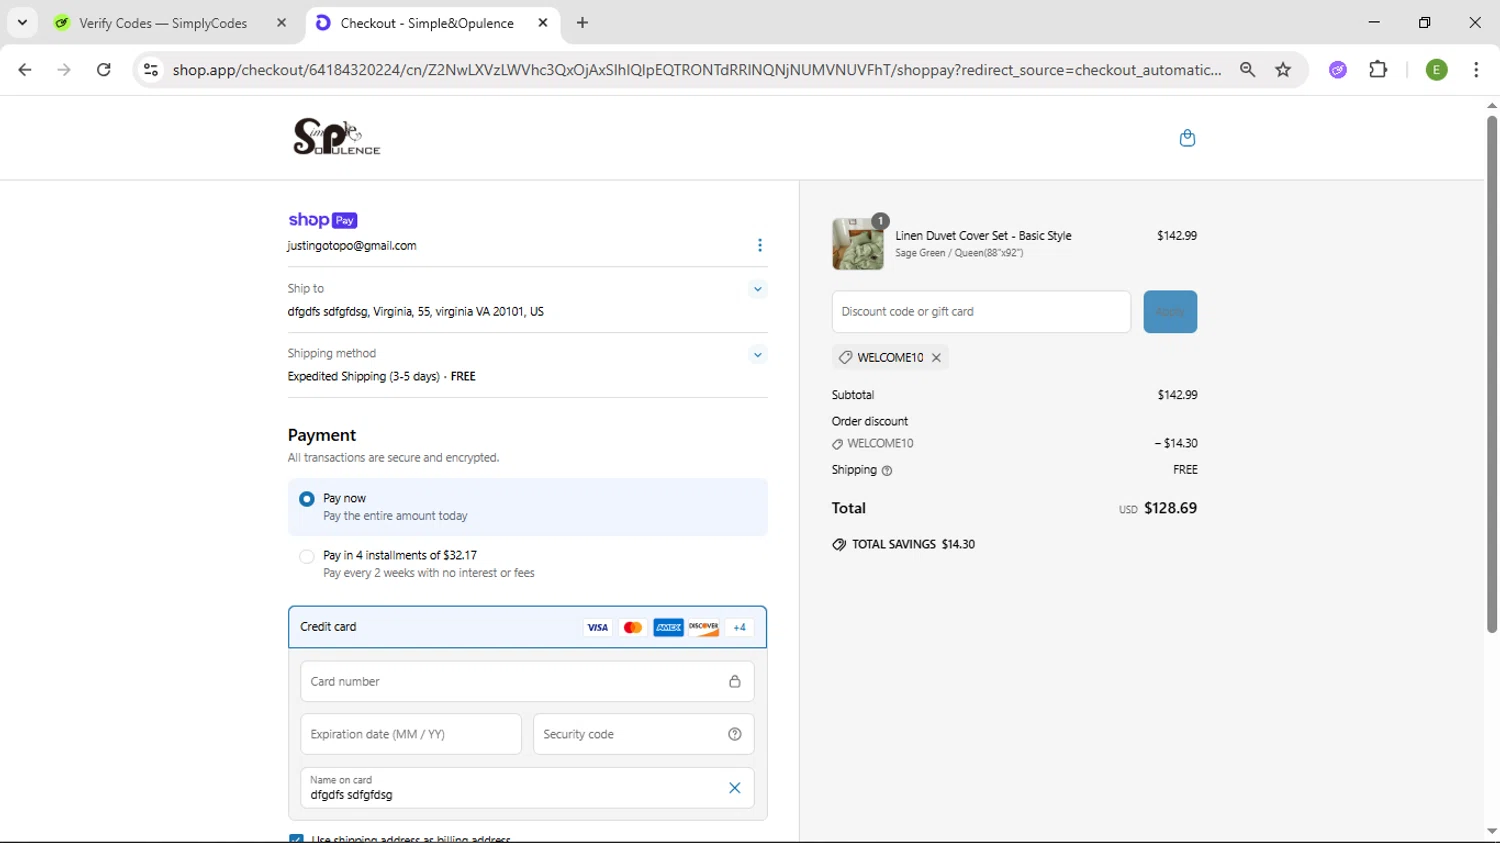Clear the Name on card field

click(x=735, y=788)
